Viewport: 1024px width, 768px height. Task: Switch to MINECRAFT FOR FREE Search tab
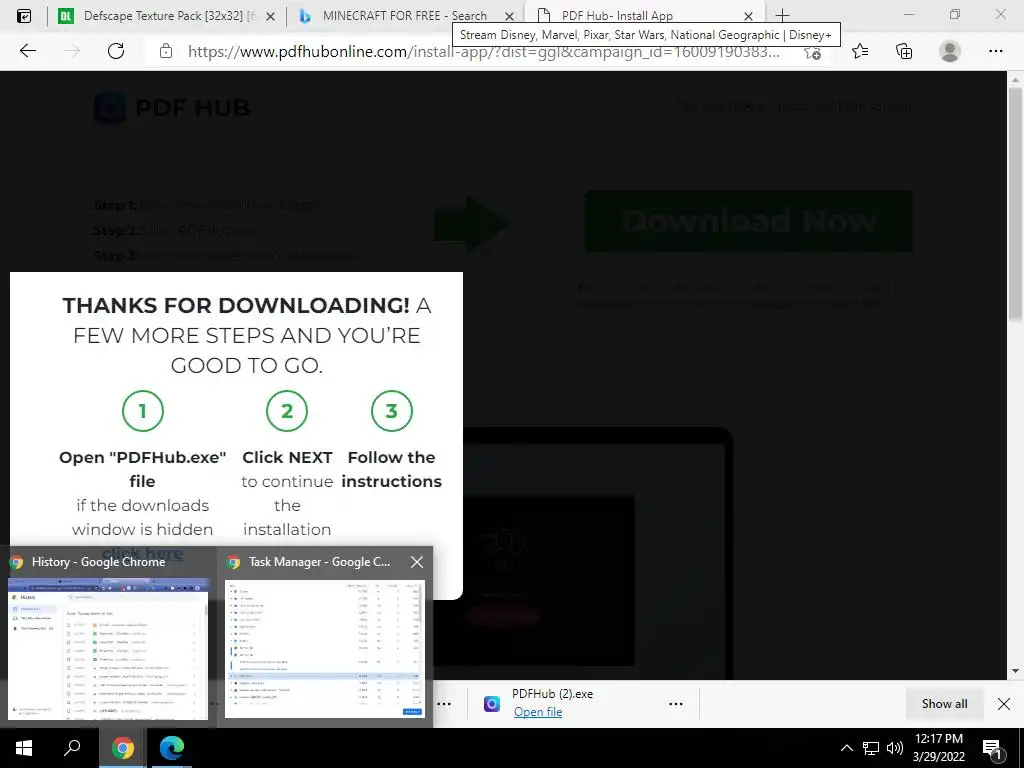coord(404,16)
